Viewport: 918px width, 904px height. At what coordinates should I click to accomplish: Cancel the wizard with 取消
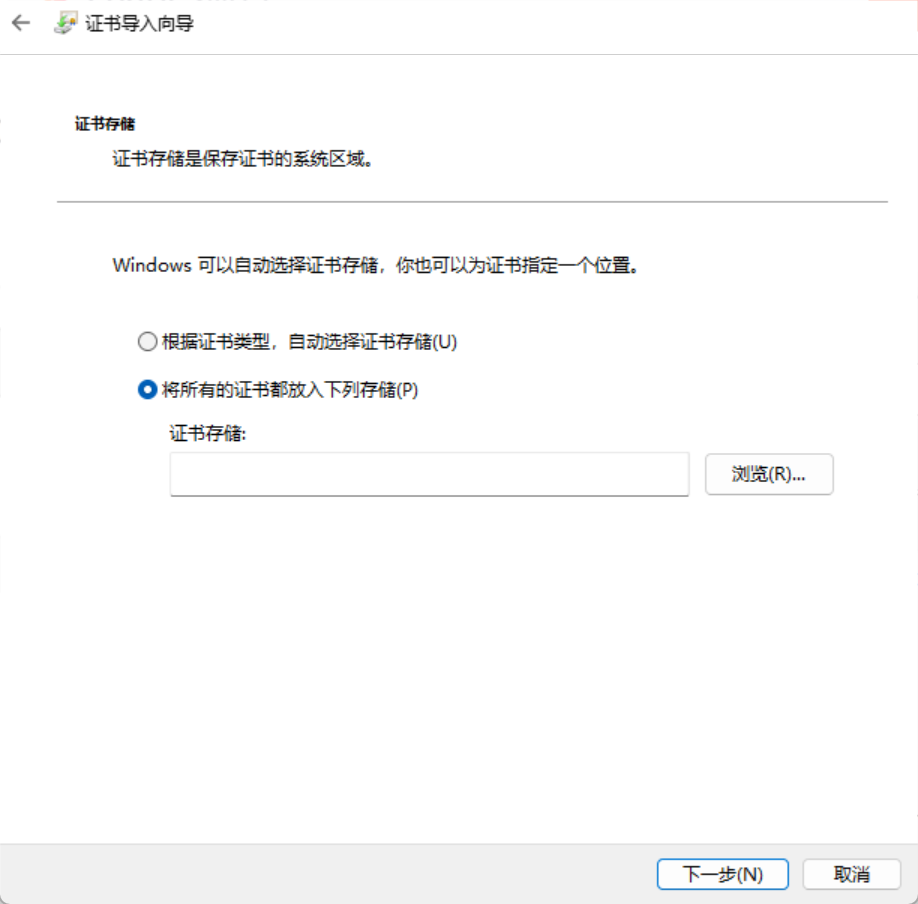pyautogui.click(x=851, y=874)
